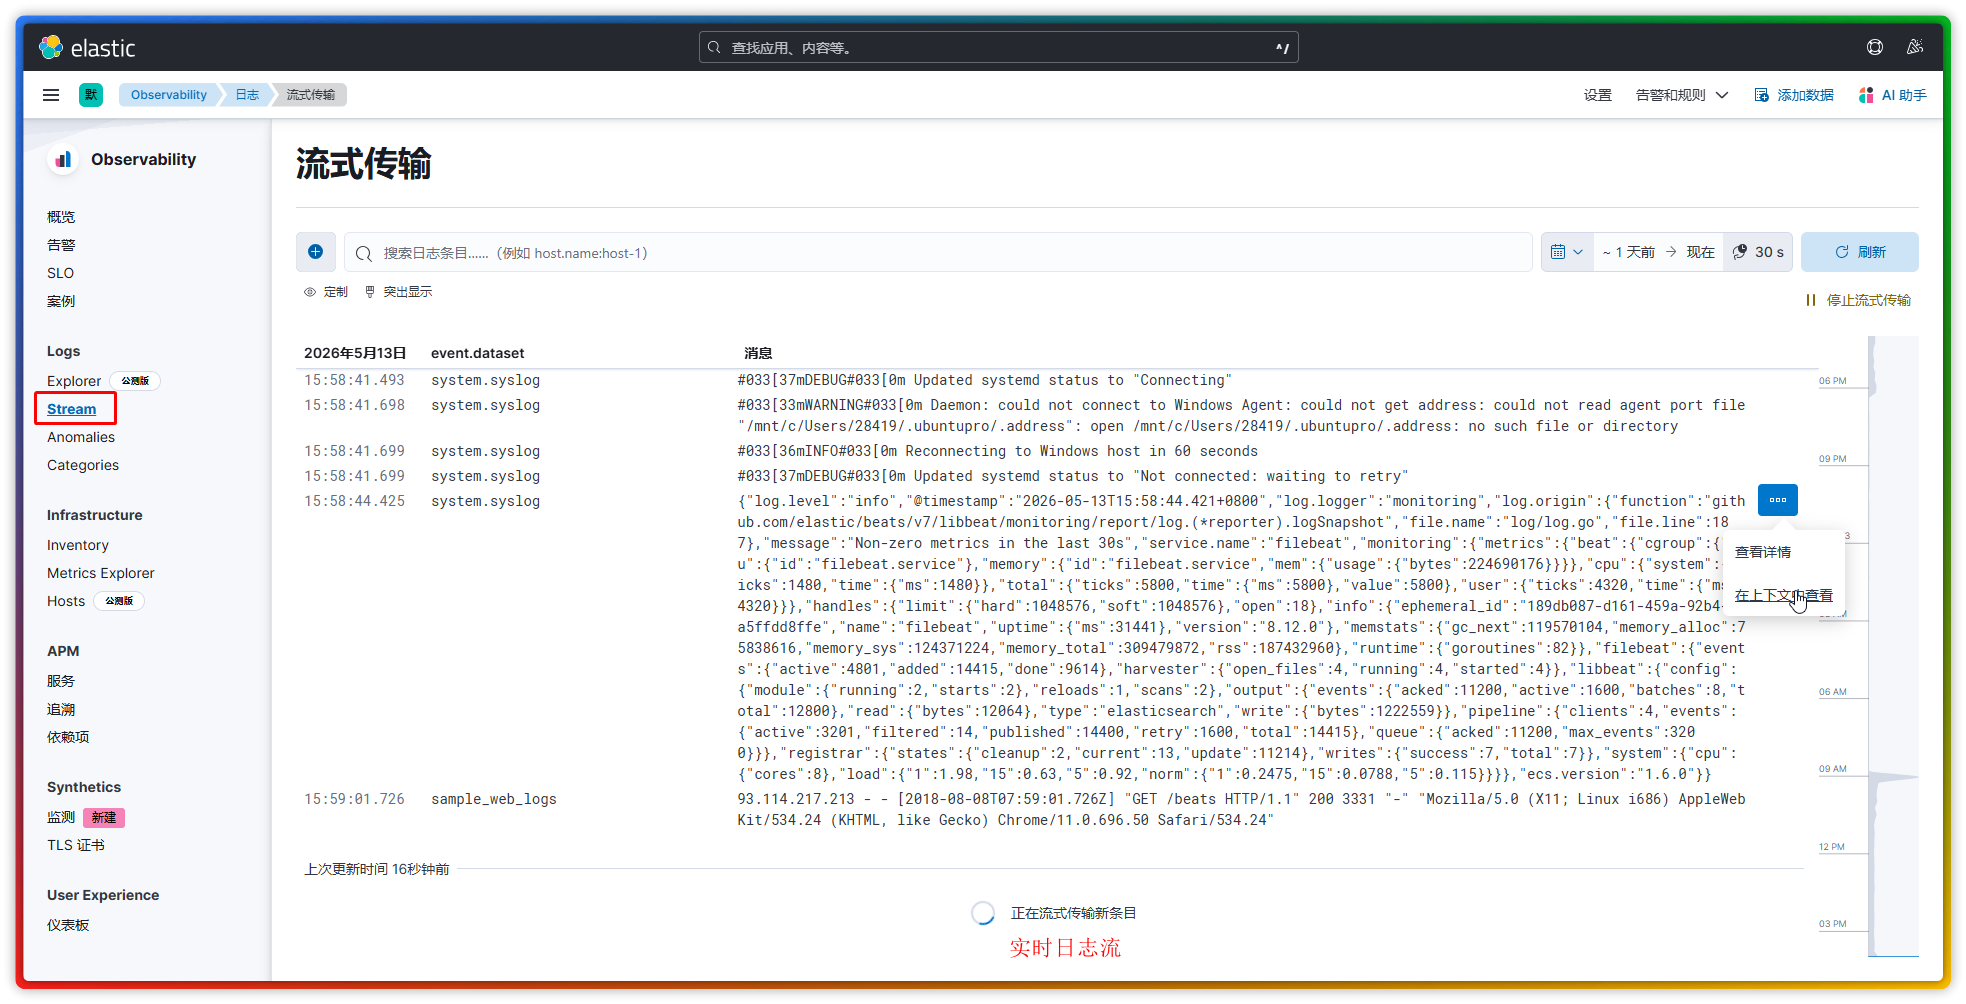
Task: Click the AI assistant icon
Action: [1866, 95]
